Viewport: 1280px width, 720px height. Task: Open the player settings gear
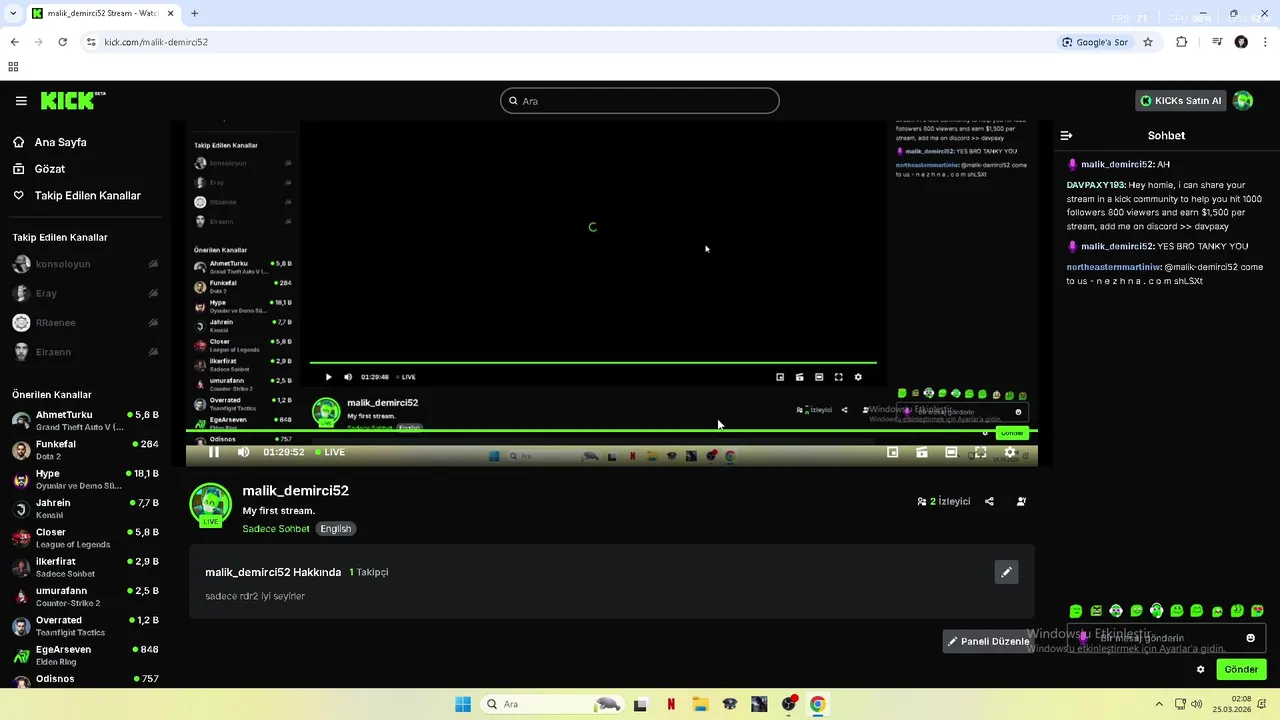(1010, 452)
